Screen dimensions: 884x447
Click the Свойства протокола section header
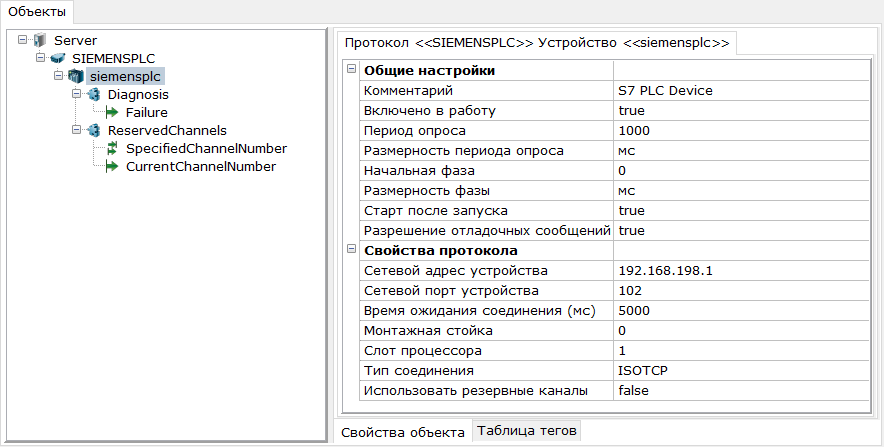pos(441,251)
